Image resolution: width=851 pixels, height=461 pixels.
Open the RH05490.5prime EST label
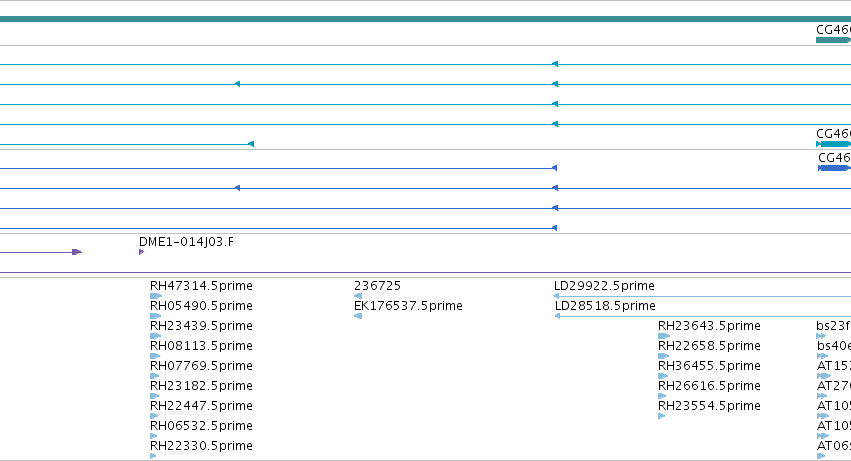pos(201,306)
